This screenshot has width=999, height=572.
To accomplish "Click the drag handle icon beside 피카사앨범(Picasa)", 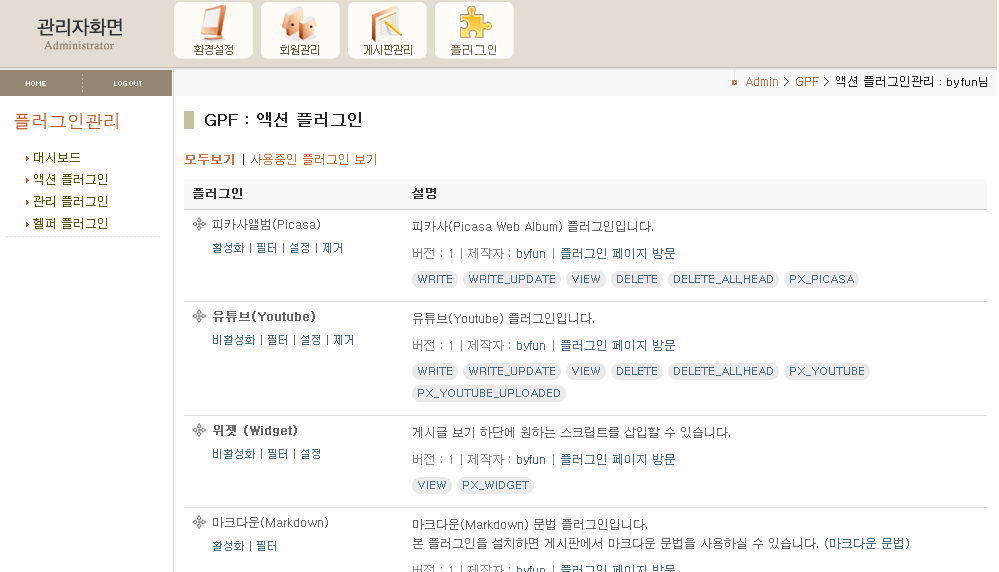I will click(x=199, y=224).
